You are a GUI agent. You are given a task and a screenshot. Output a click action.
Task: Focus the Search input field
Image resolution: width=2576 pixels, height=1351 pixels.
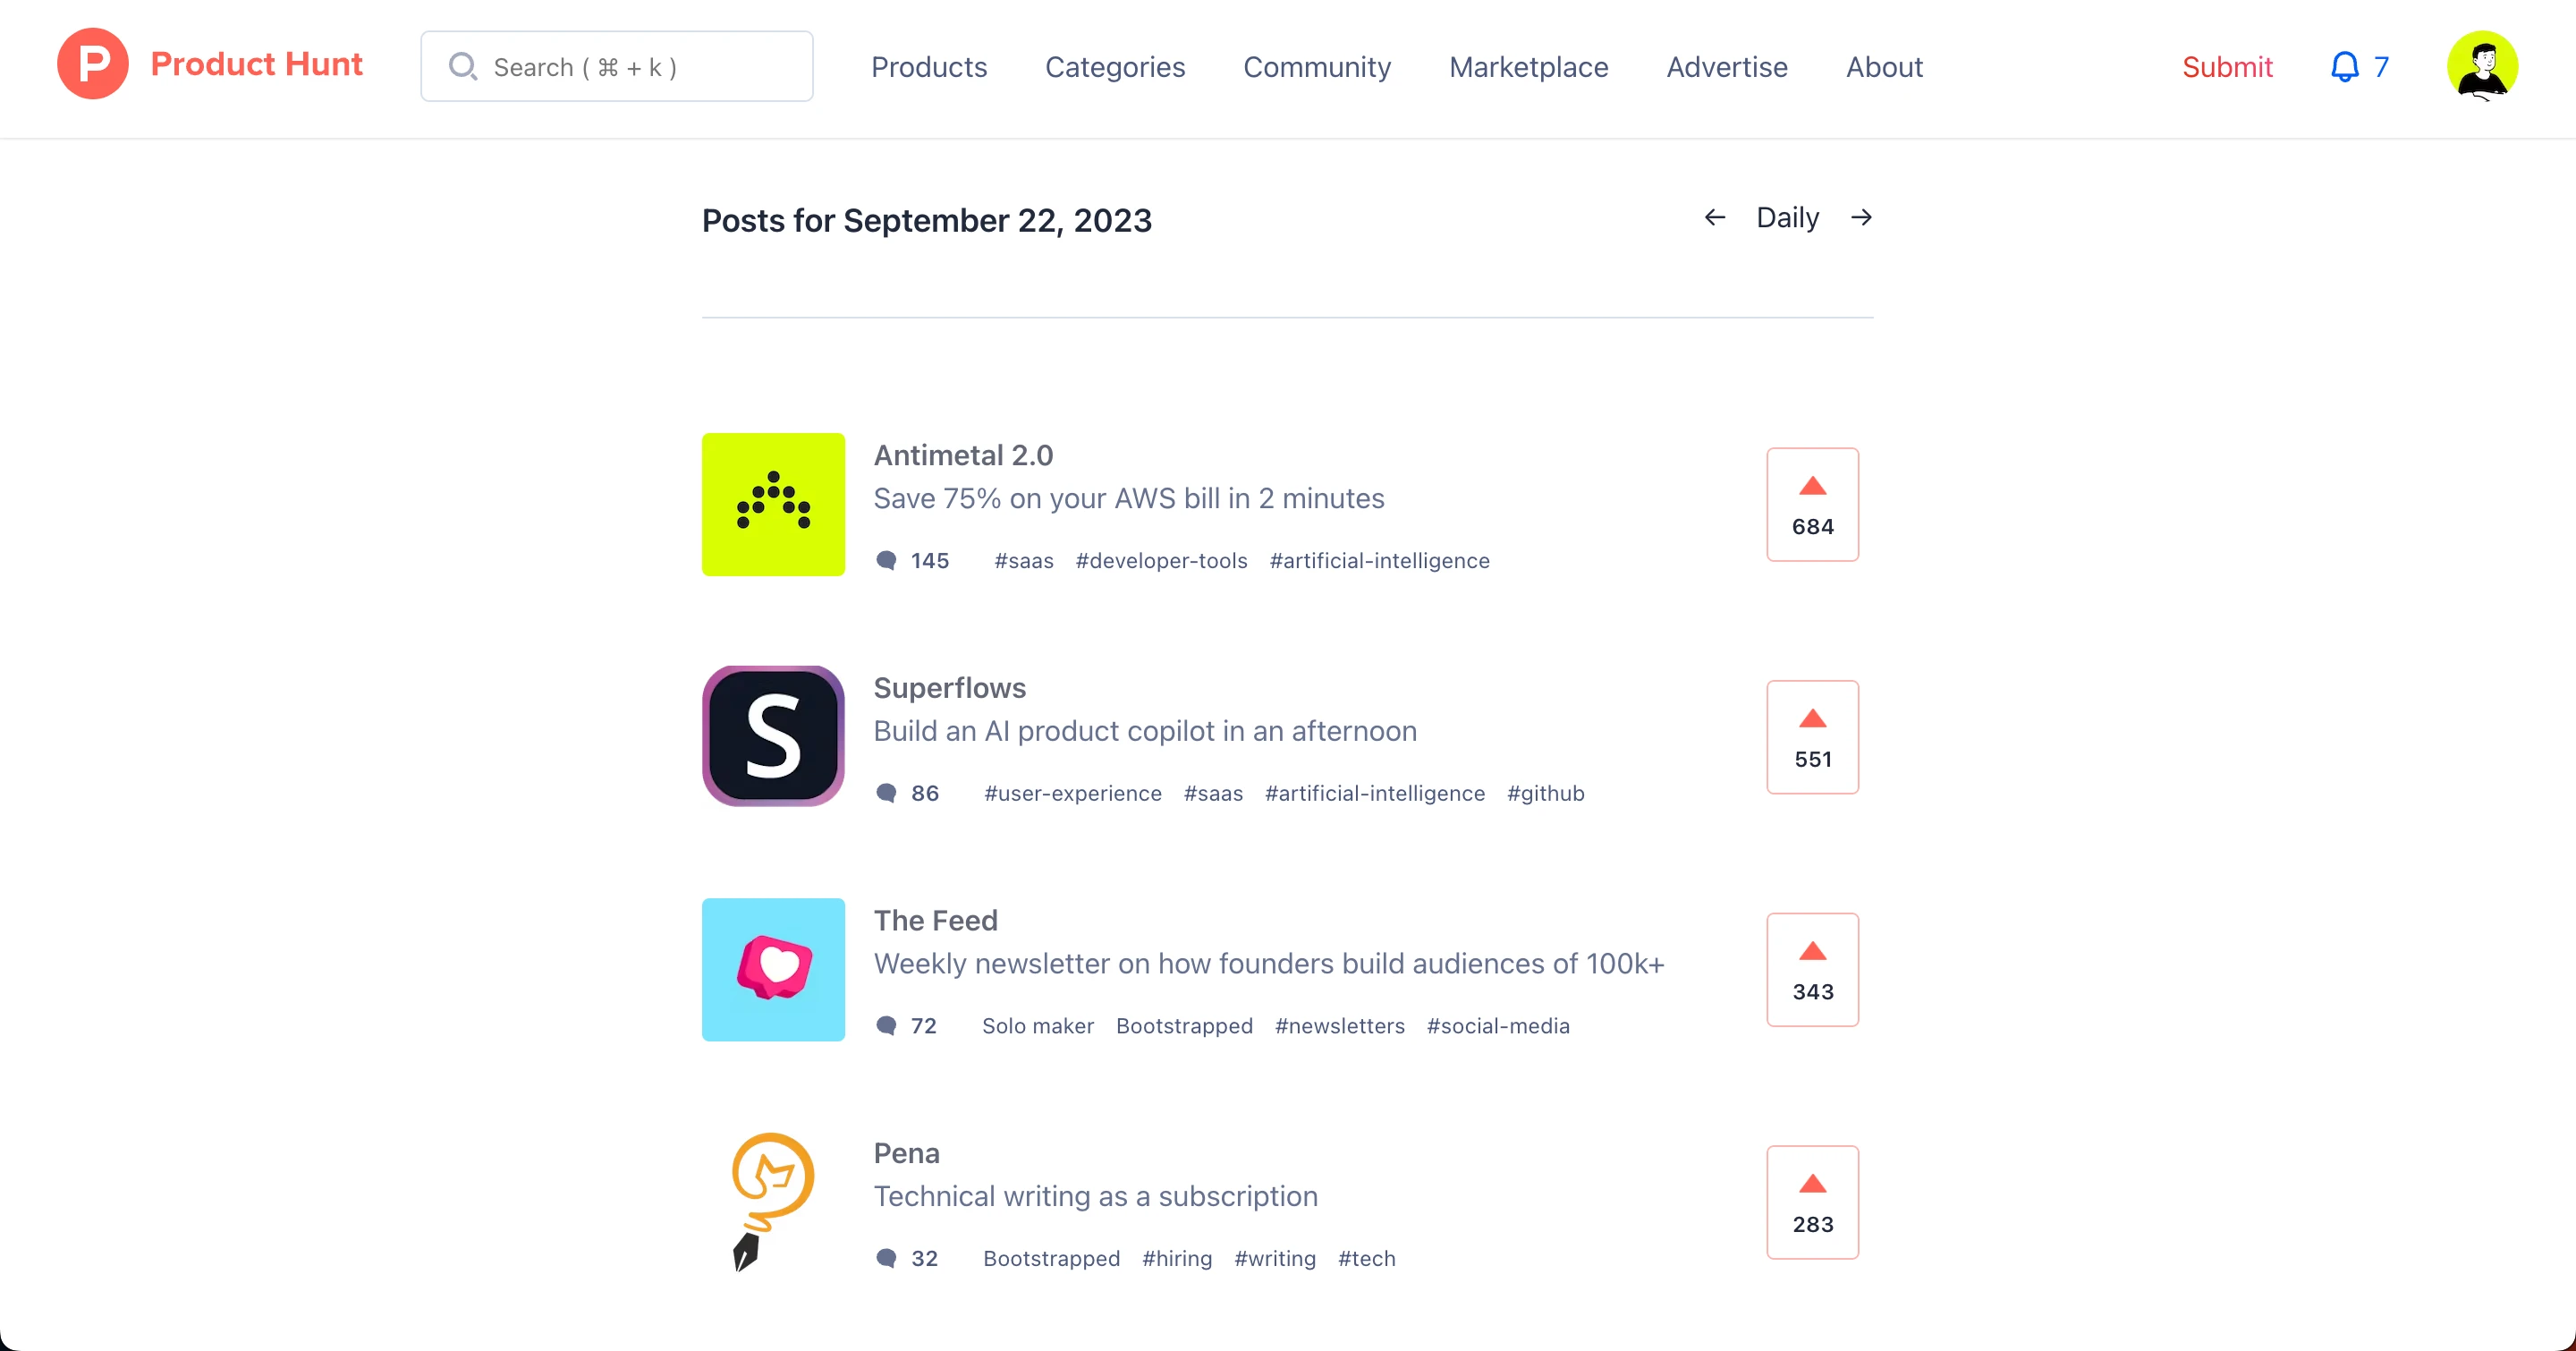click(617, 66)
